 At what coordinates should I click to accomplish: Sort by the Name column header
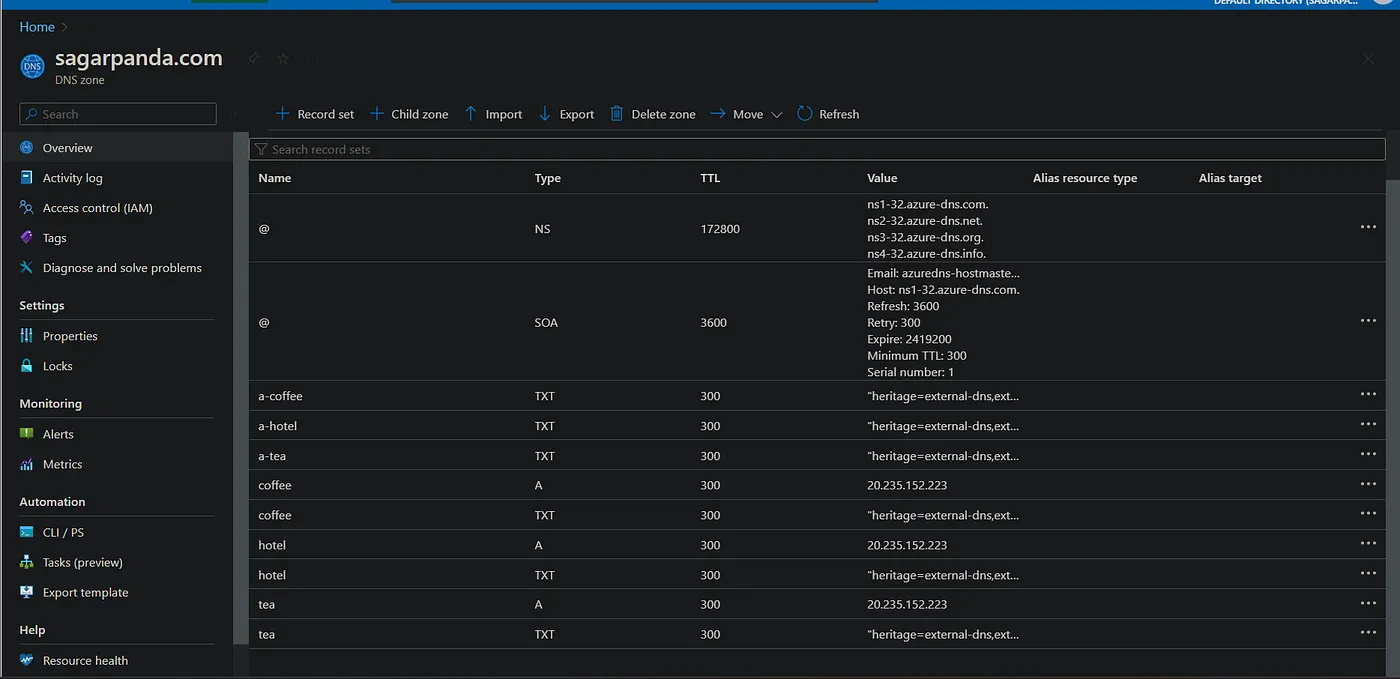pyautogui.click(x=275, y=178)
